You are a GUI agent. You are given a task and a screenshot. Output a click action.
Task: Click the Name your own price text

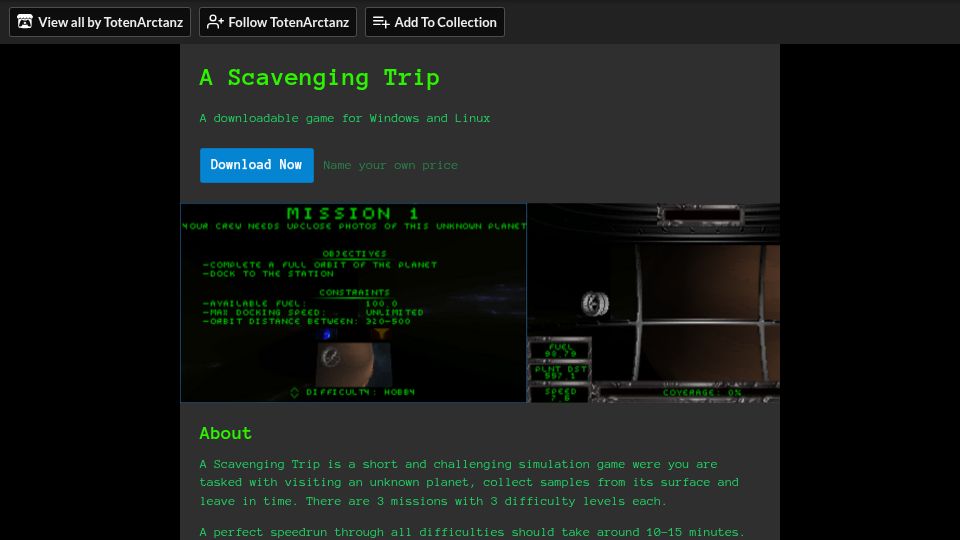coord(390,165)
